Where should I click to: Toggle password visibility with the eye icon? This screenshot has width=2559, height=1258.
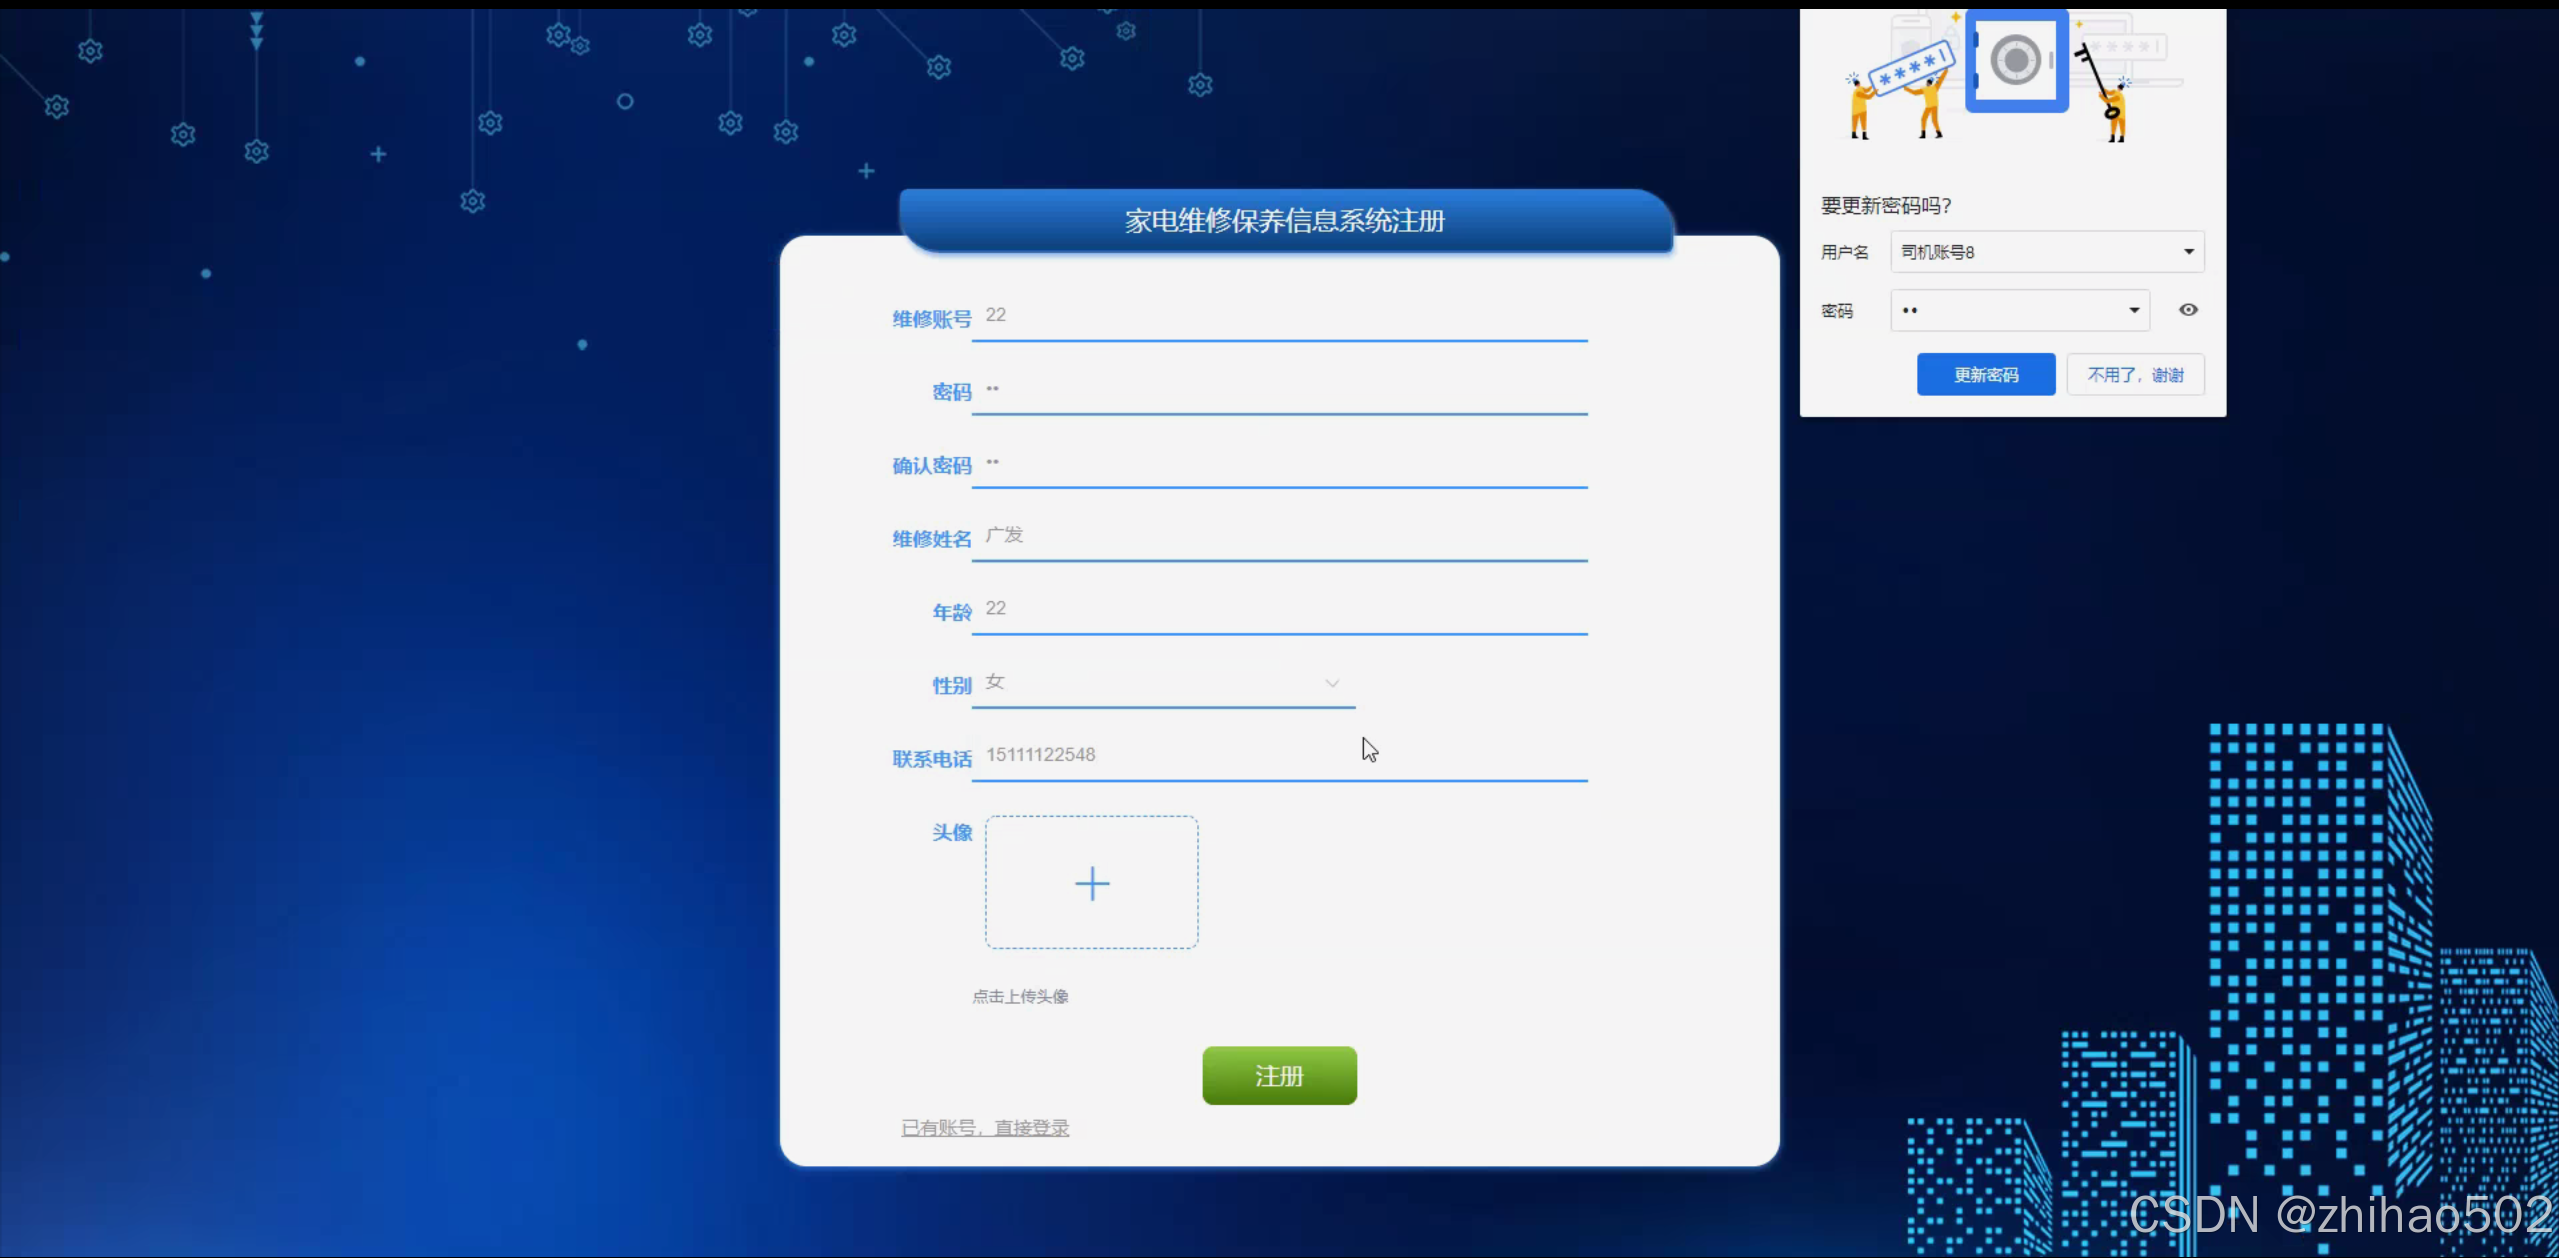point(2188,310)
